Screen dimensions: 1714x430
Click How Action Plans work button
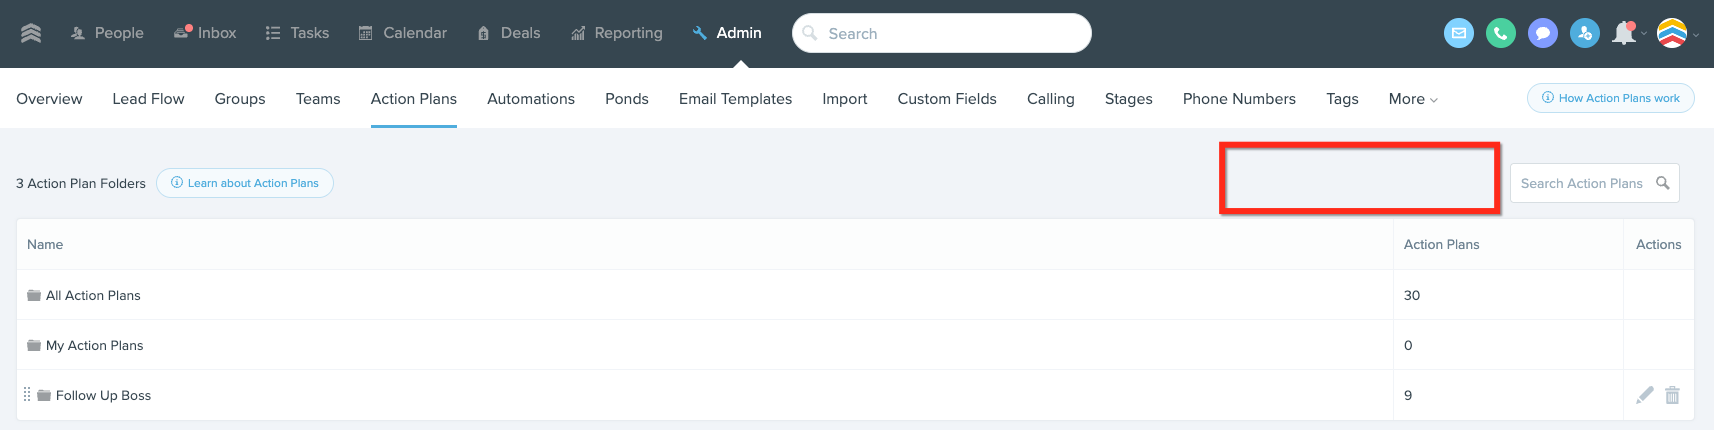[1610, 98]
